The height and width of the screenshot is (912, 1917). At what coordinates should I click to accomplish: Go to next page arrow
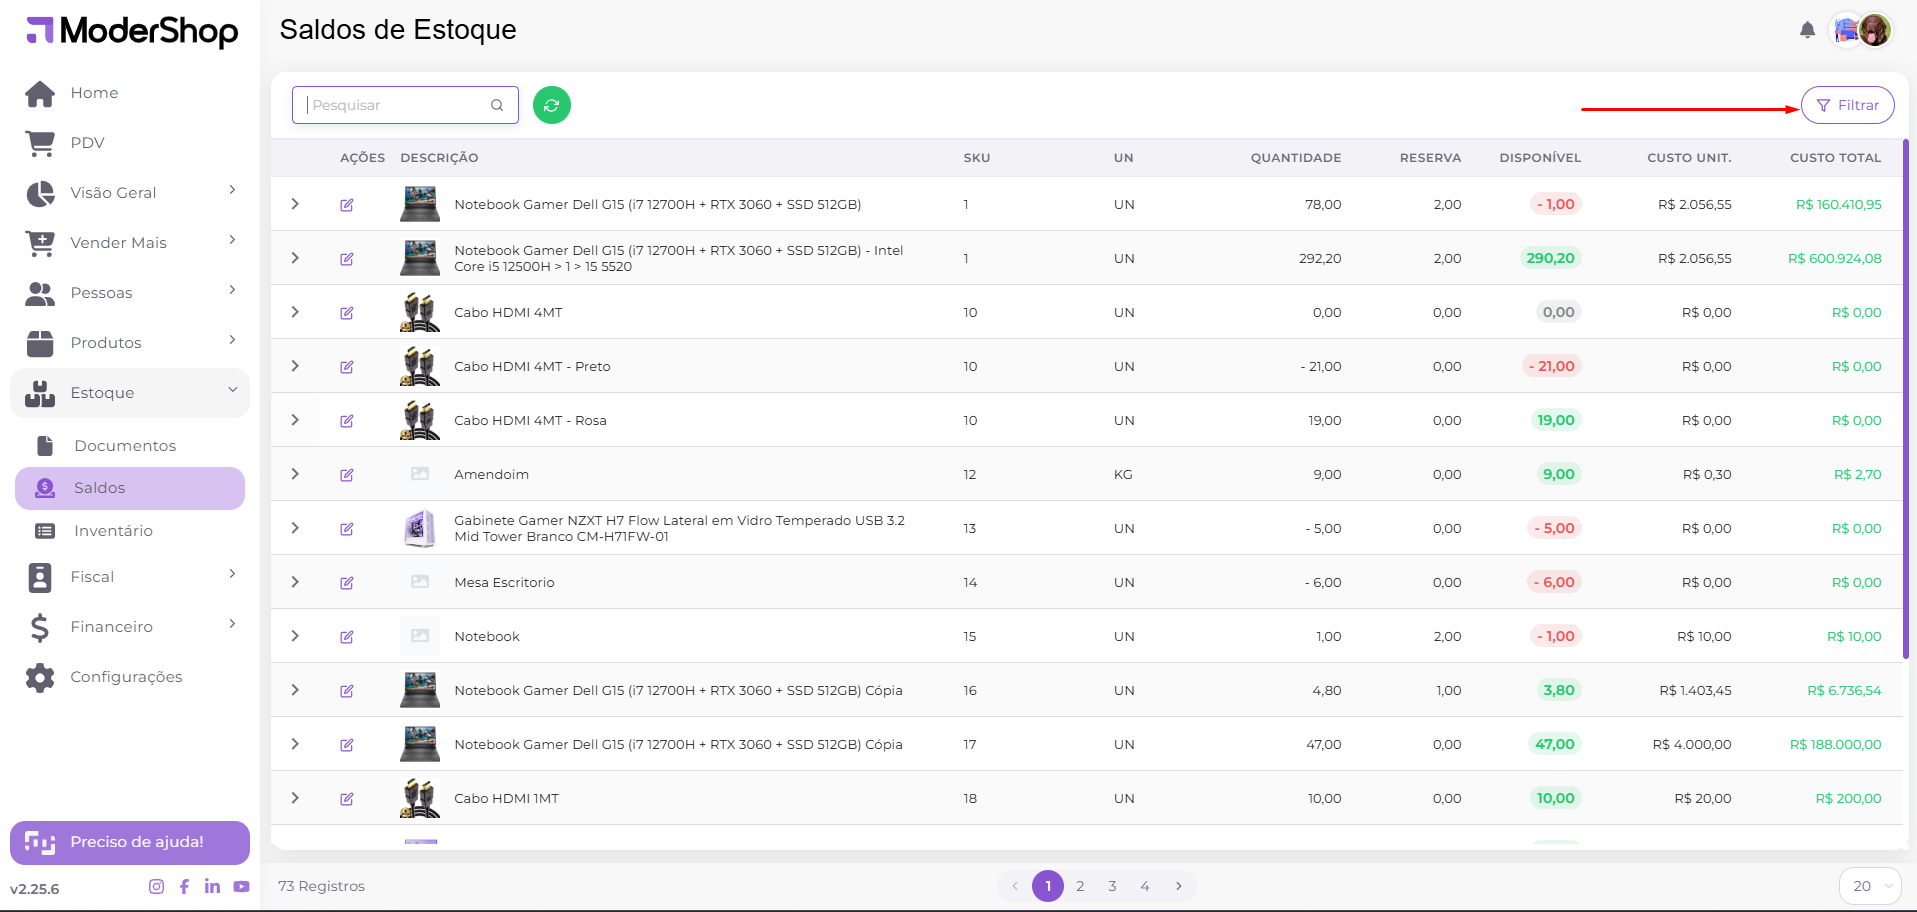click(1179, 886)
